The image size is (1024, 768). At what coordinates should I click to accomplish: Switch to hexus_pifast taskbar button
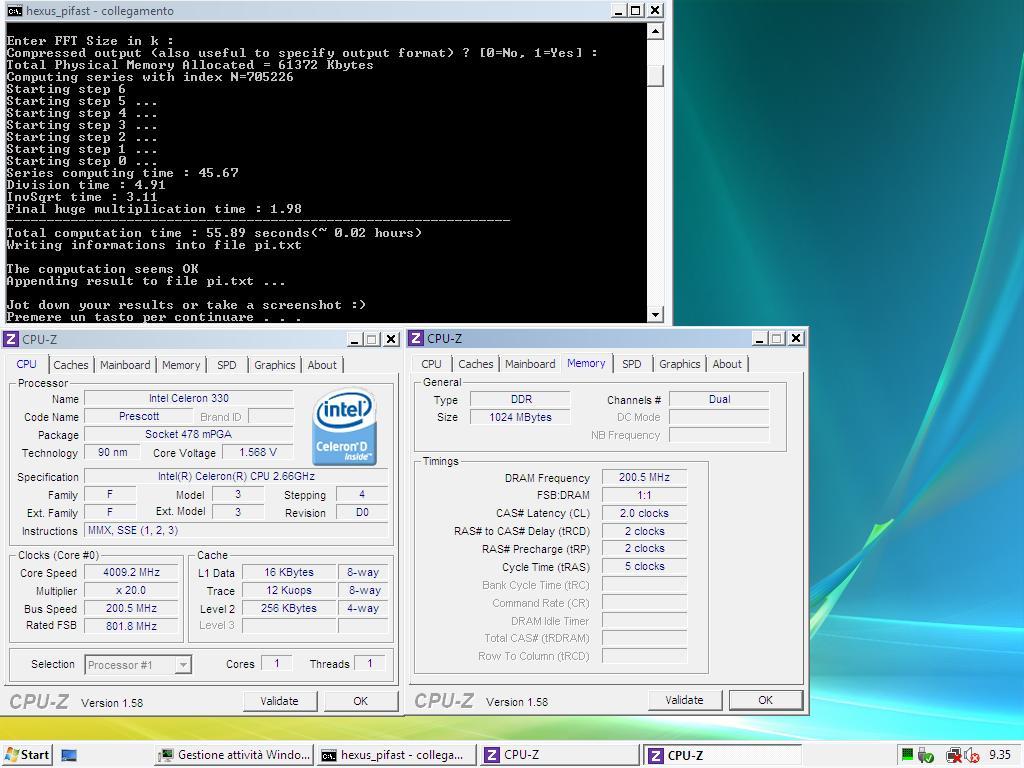397,755
